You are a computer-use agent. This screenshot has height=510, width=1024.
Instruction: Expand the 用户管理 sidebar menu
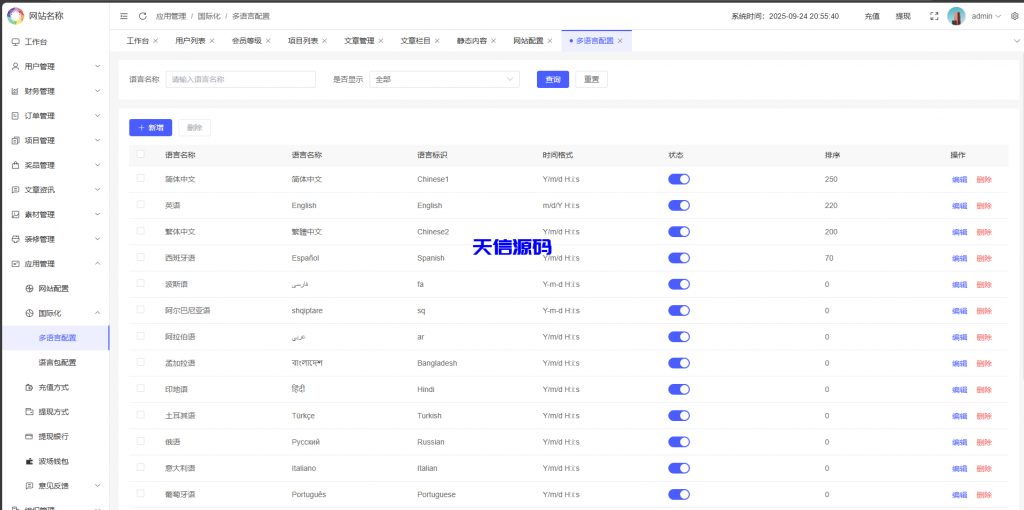[x=55, y=66]
